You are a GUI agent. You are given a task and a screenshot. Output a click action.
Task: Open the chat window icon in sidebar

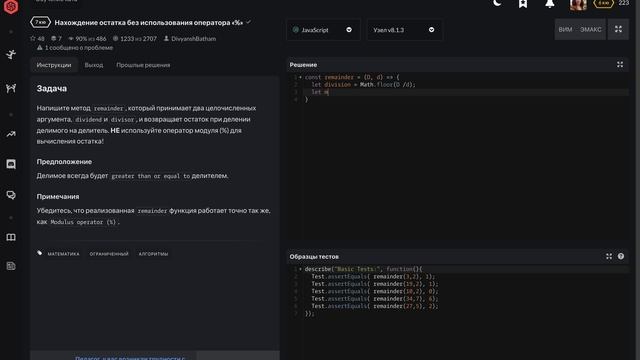[x=11, y=164]
